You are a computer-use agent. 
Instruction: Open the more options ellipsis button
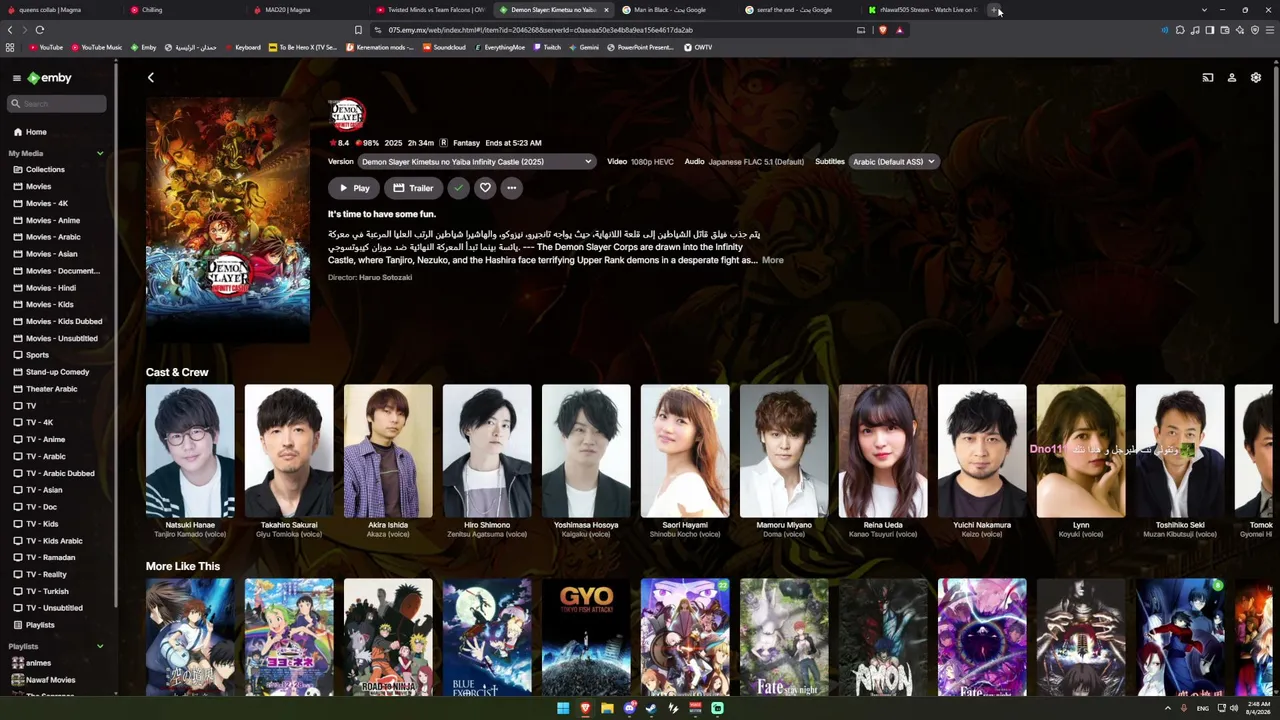(512, 188)
